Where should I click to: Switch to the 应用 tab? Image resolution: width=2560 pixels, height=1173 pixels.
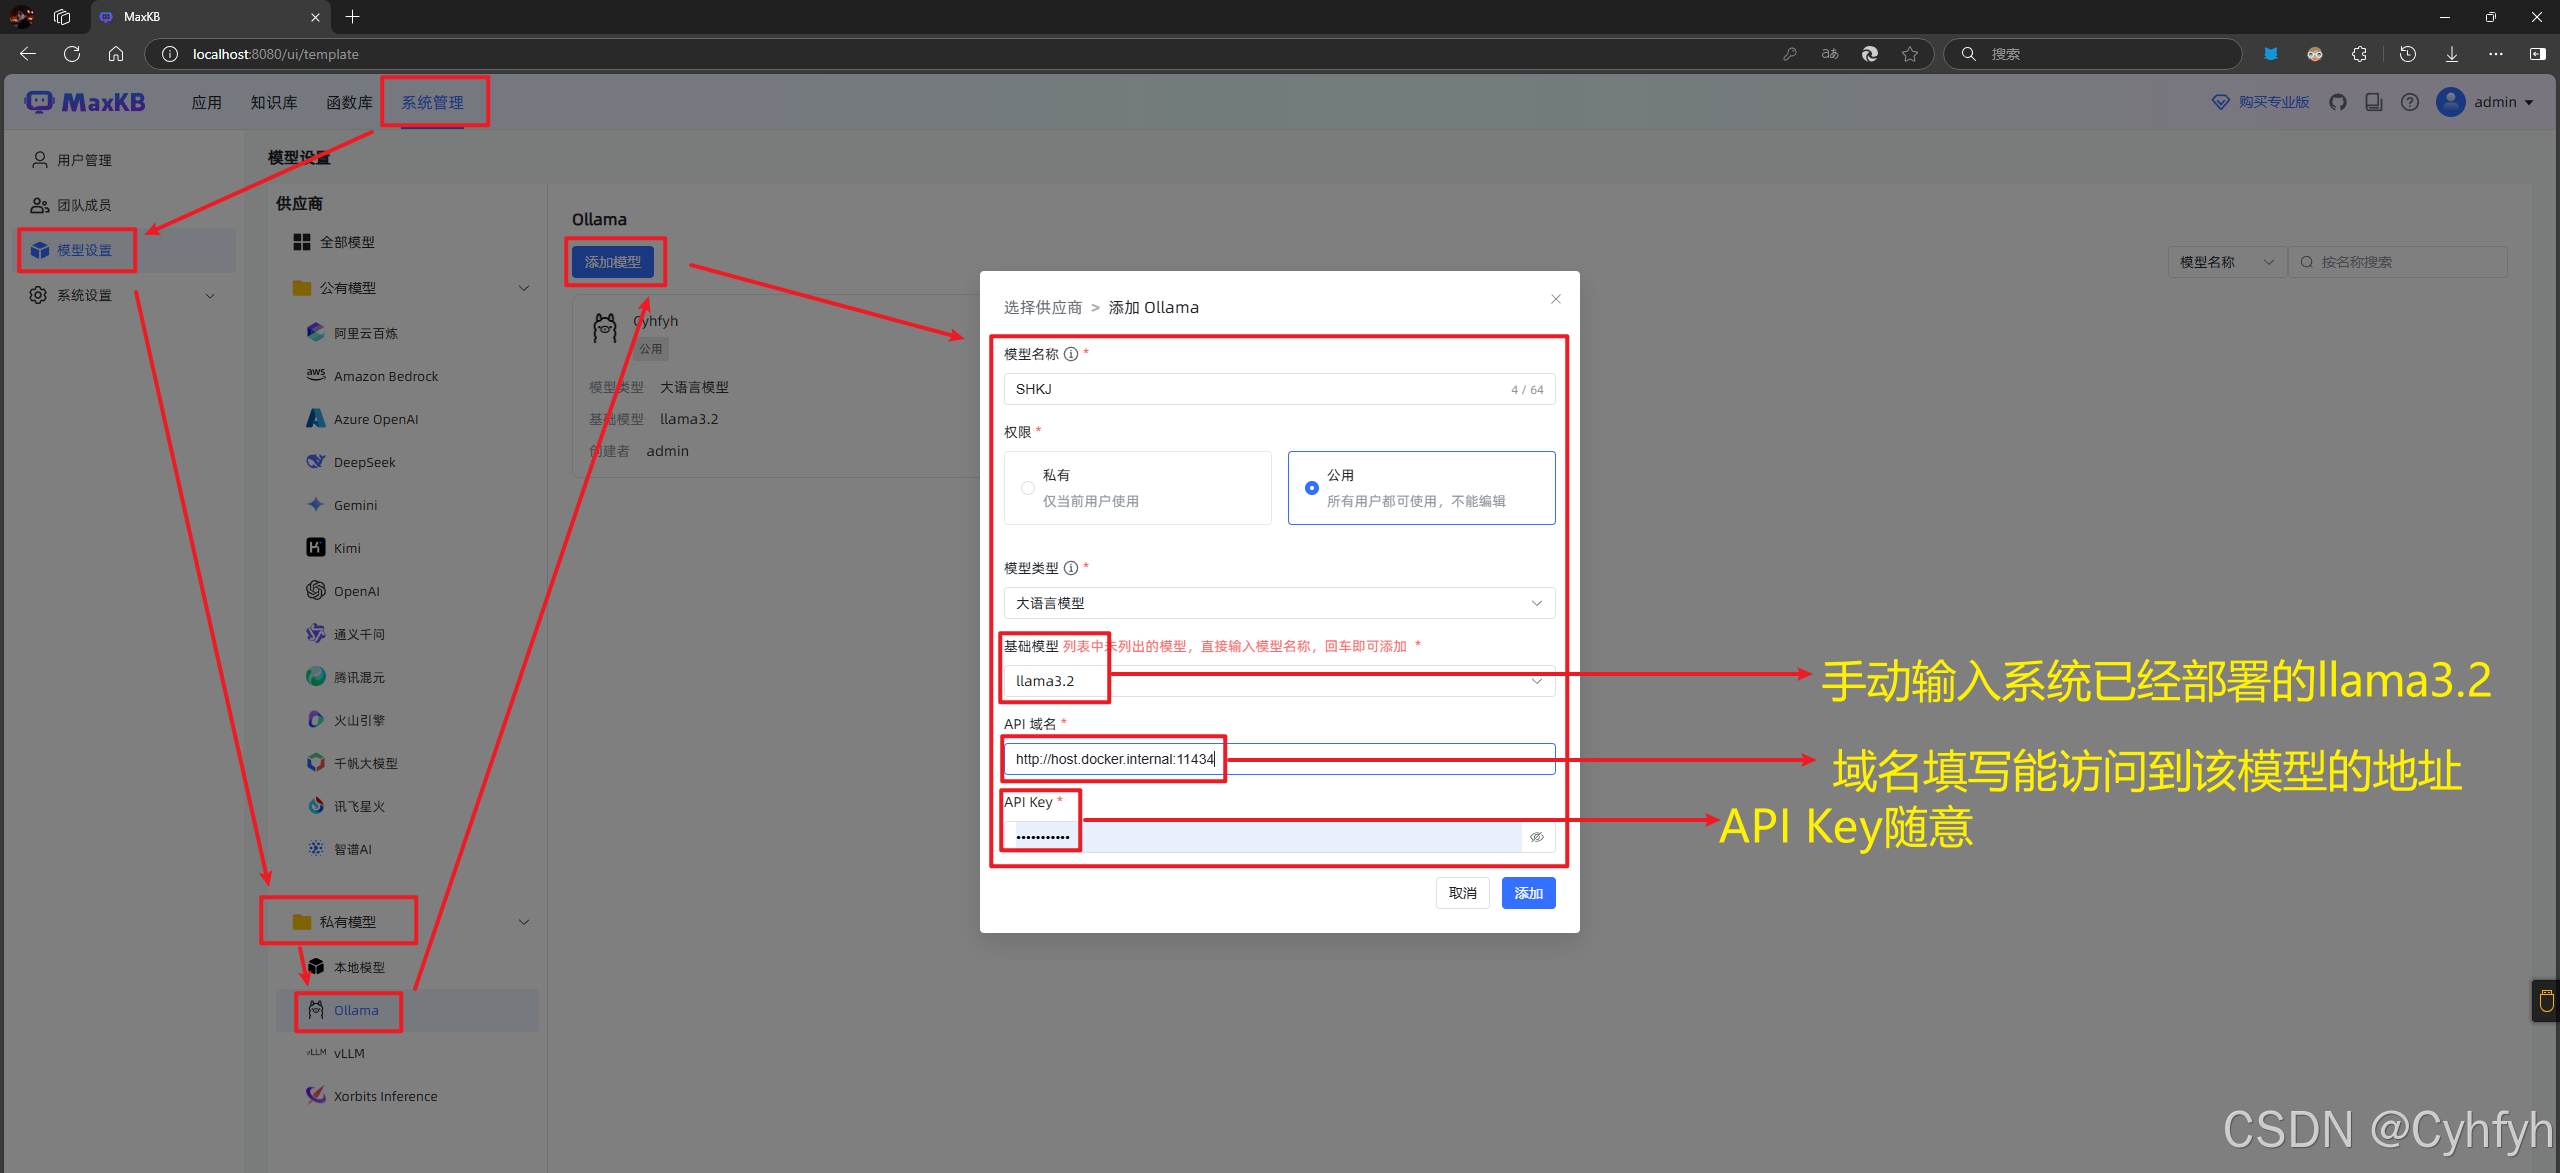pyautogui.click(x=207, y=102)
